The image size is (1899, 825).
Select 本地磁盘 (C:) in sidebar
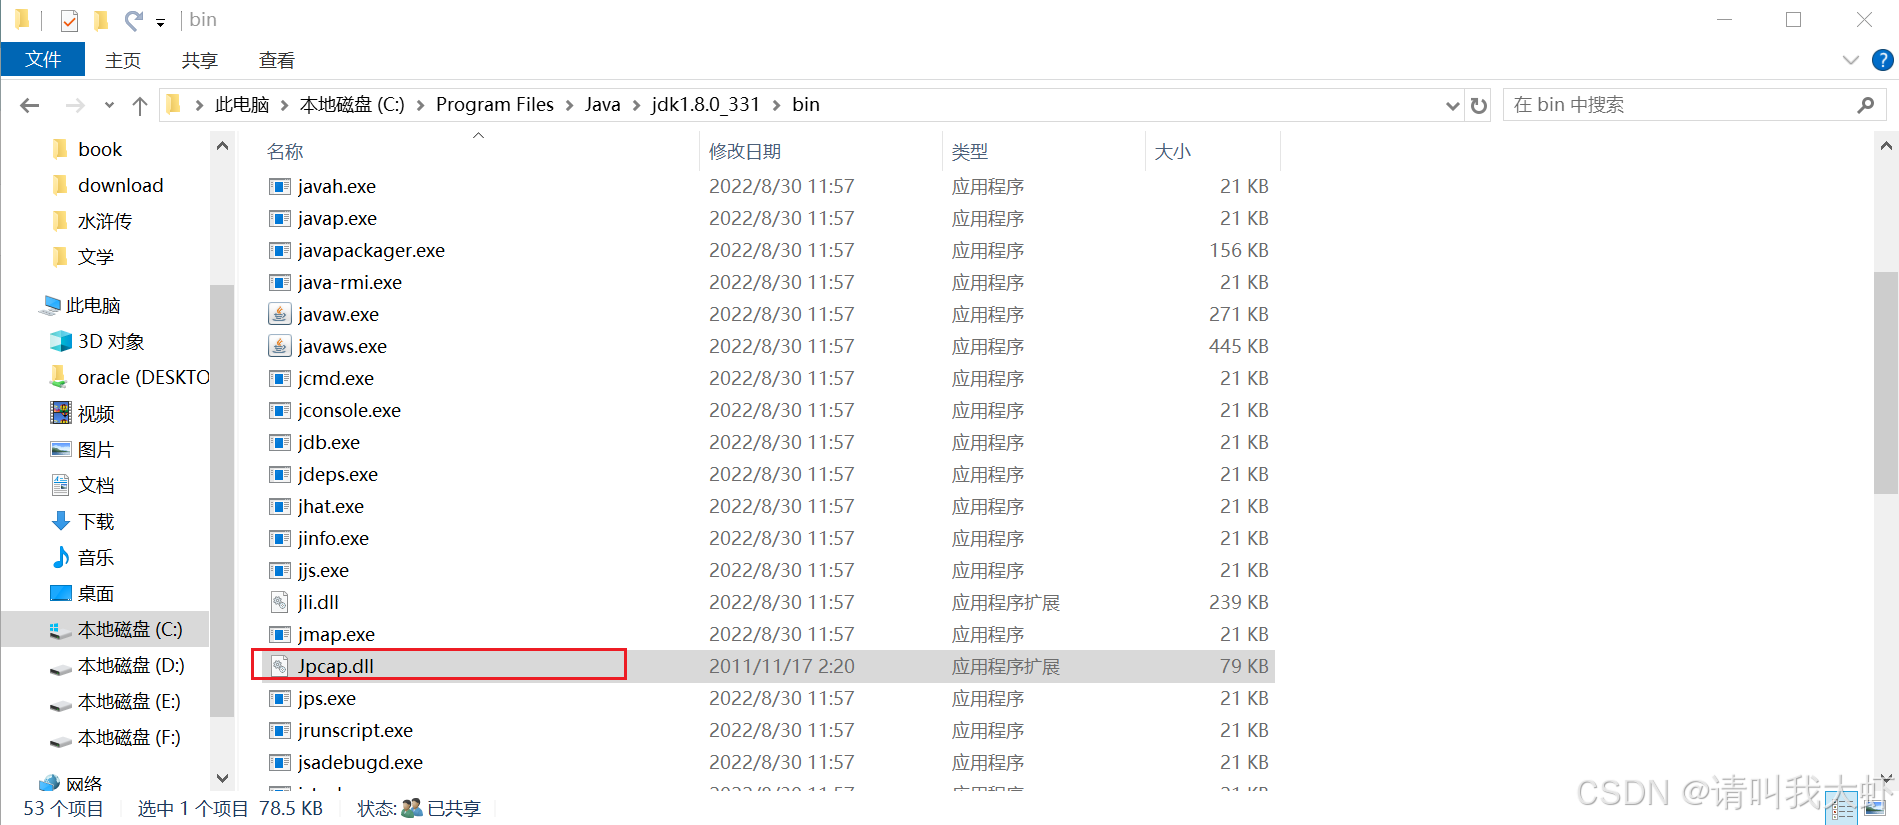click(130, 630)
